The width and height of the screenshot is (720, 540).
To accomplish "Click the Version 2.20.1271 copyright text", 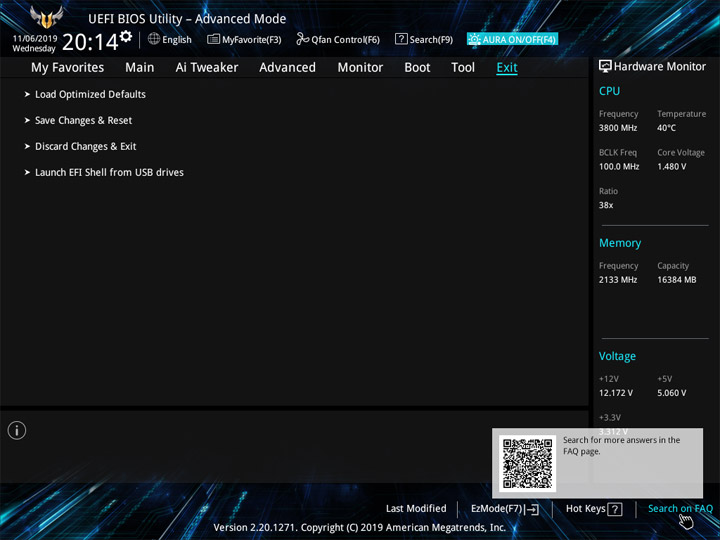I will coord(360,527).
